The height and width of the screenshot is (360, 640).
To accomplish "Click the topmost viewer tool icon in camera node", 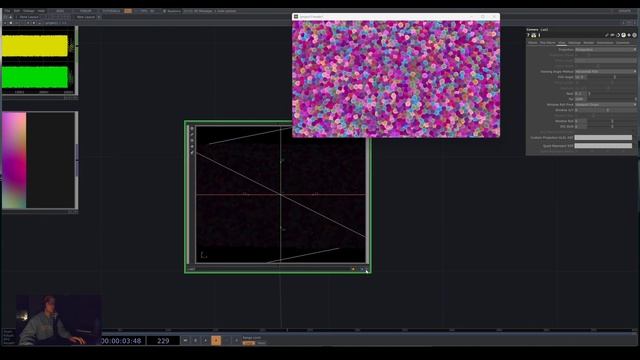I will (192, 129).
